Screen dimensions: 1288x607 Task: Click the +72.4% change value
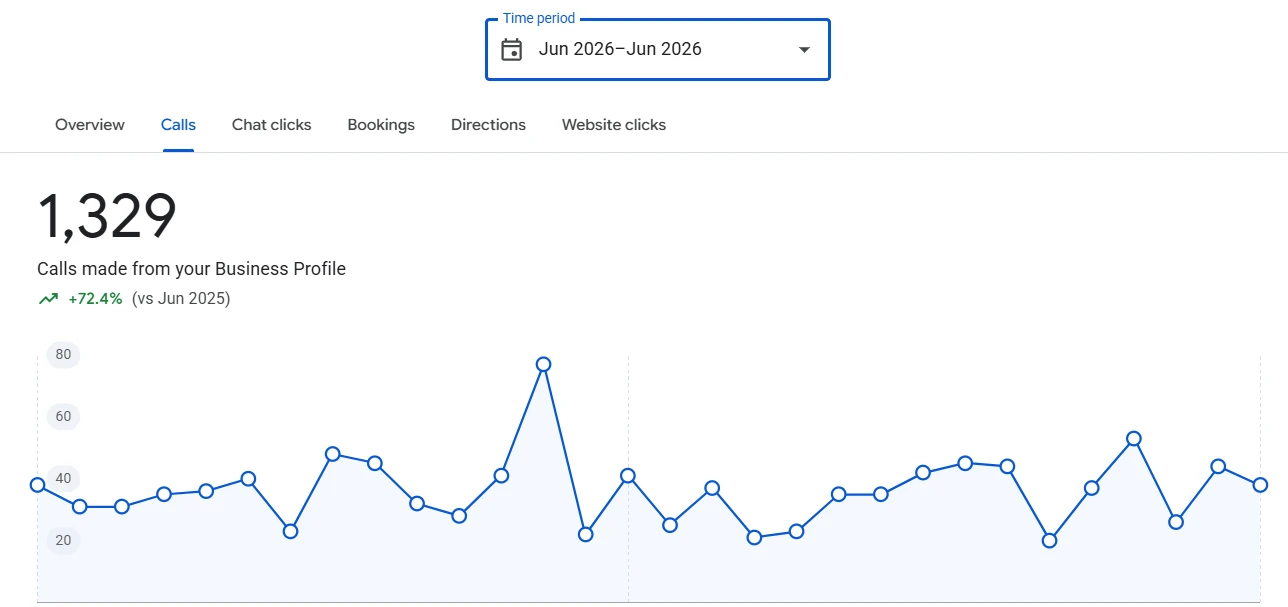tap(95, 299)
